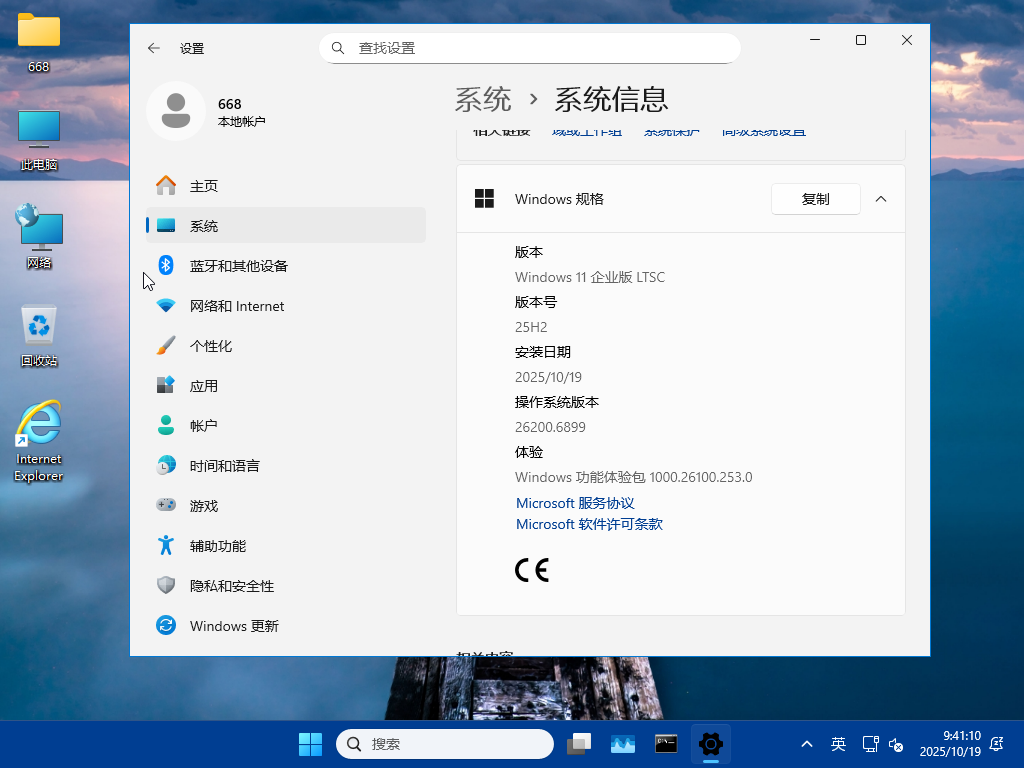Open Personalization via the paintbrush icon
The height and width of the screenshot is (768, 1024).
166,346
